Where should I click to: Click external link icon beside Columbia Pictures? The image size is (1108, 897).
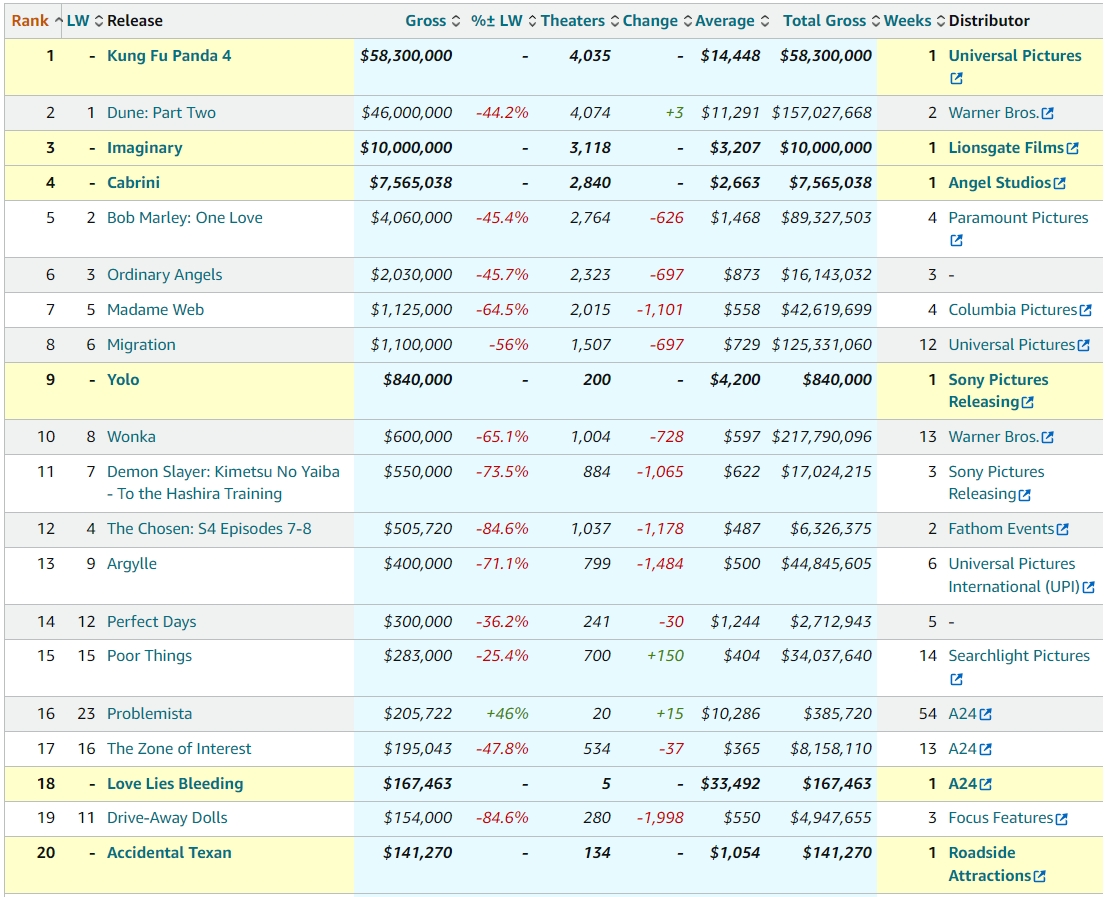(x=1085, y=310)
